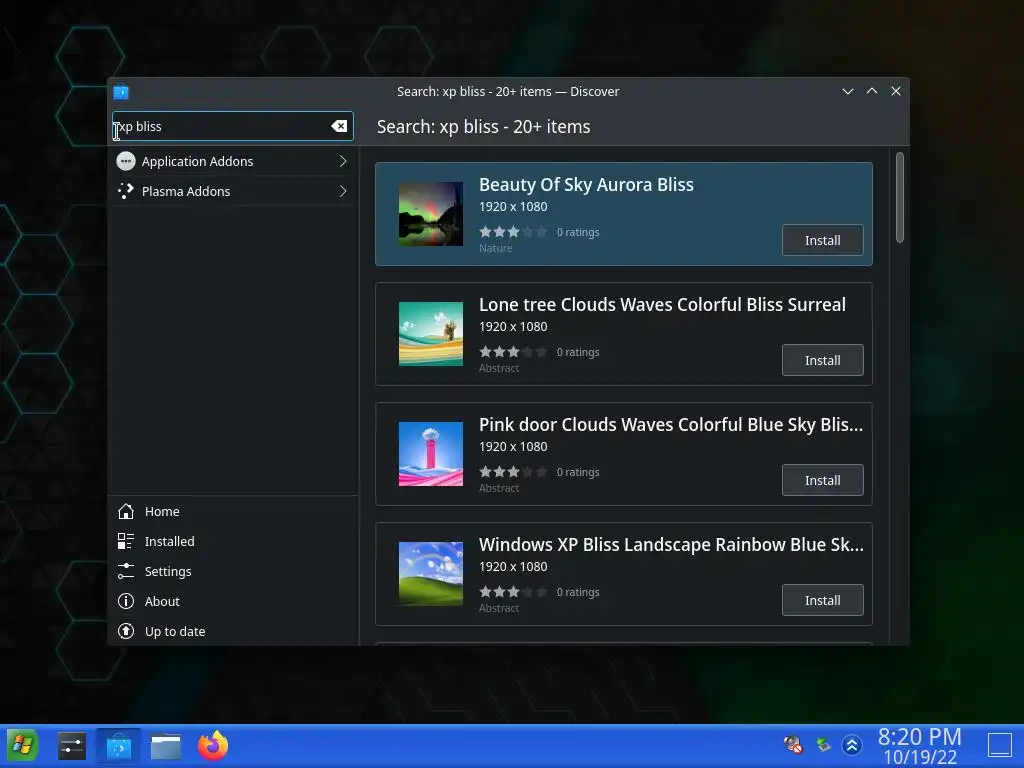
Task: Open the Up to date page
Action: point(232,632)
